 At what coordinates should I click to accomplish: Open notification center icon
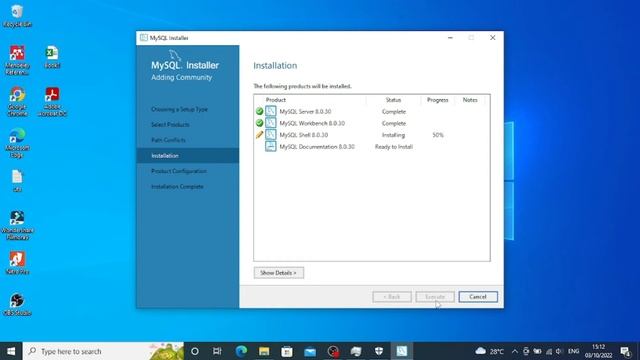[625, 351]
